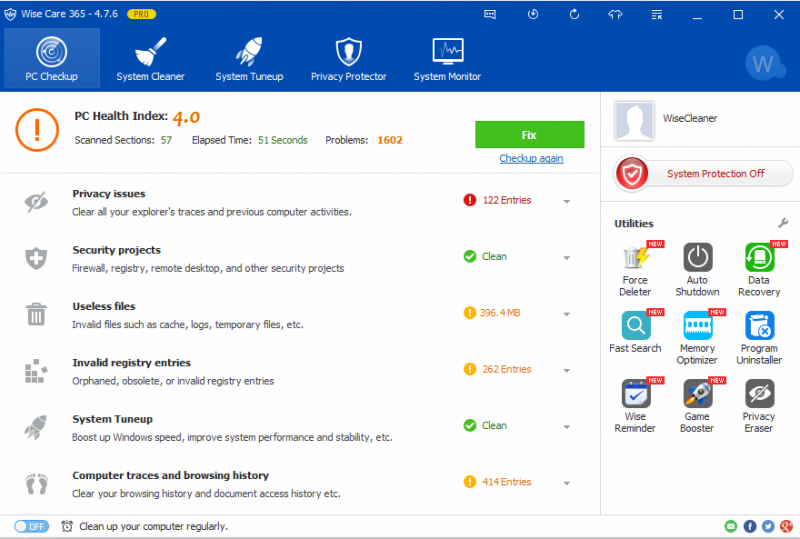Open the Twitter icon at bottom

tap(768, 526)
